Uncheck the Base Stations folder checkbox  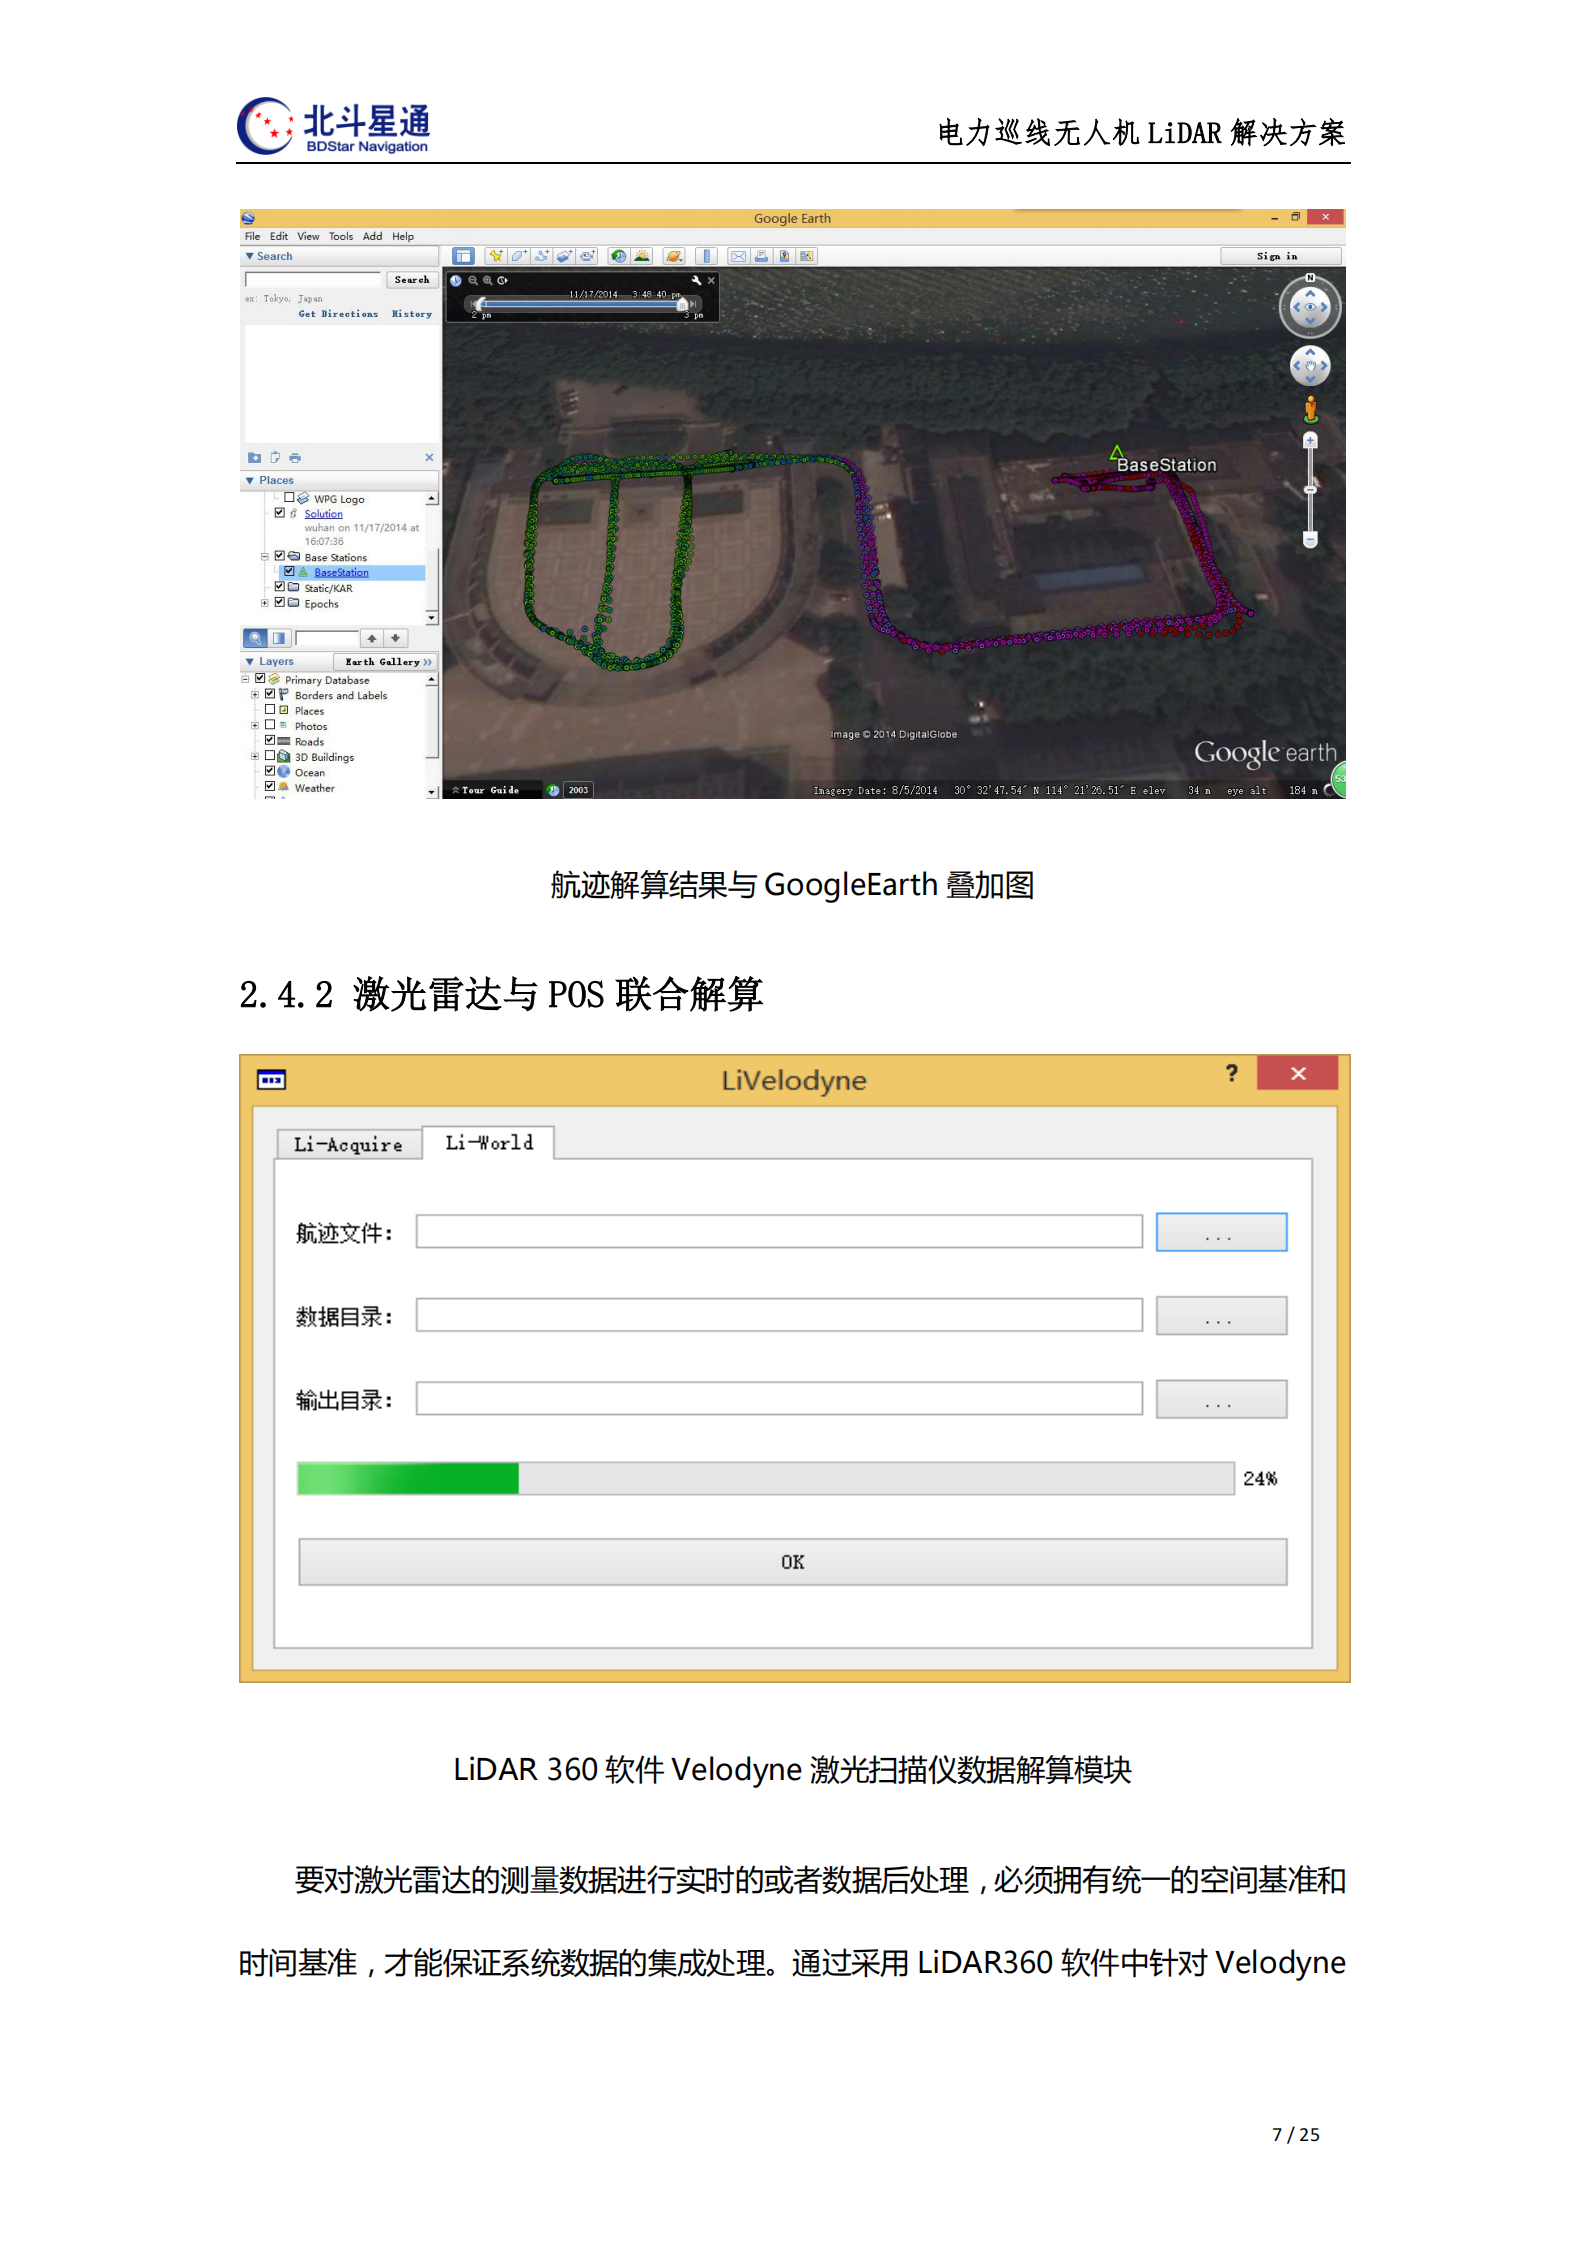[x=280, y=556]
